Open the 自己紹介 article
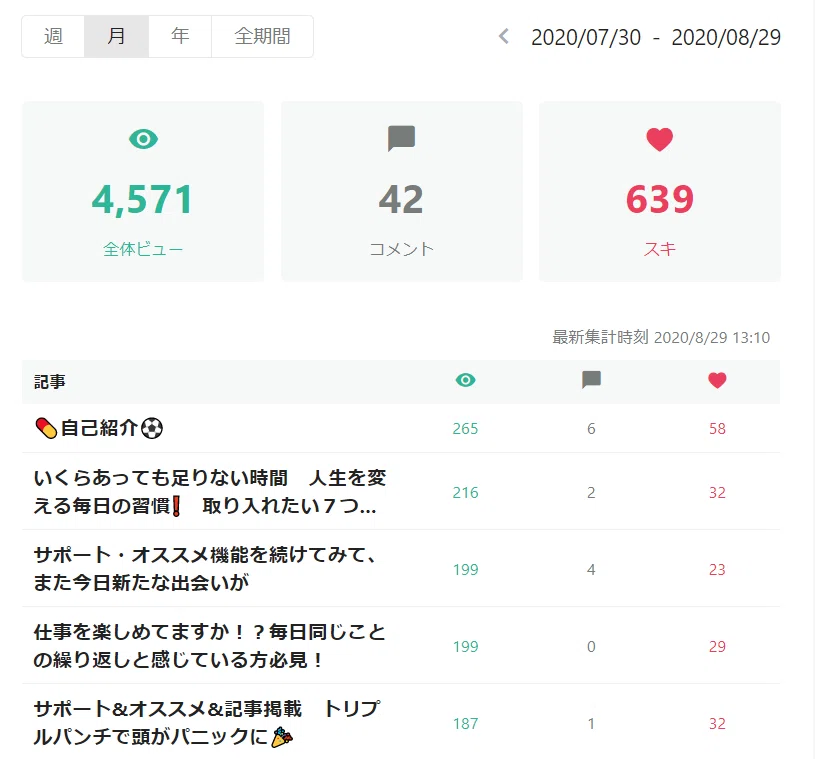The height and width of the screenshot is (759, 815). tap(99, 428)
